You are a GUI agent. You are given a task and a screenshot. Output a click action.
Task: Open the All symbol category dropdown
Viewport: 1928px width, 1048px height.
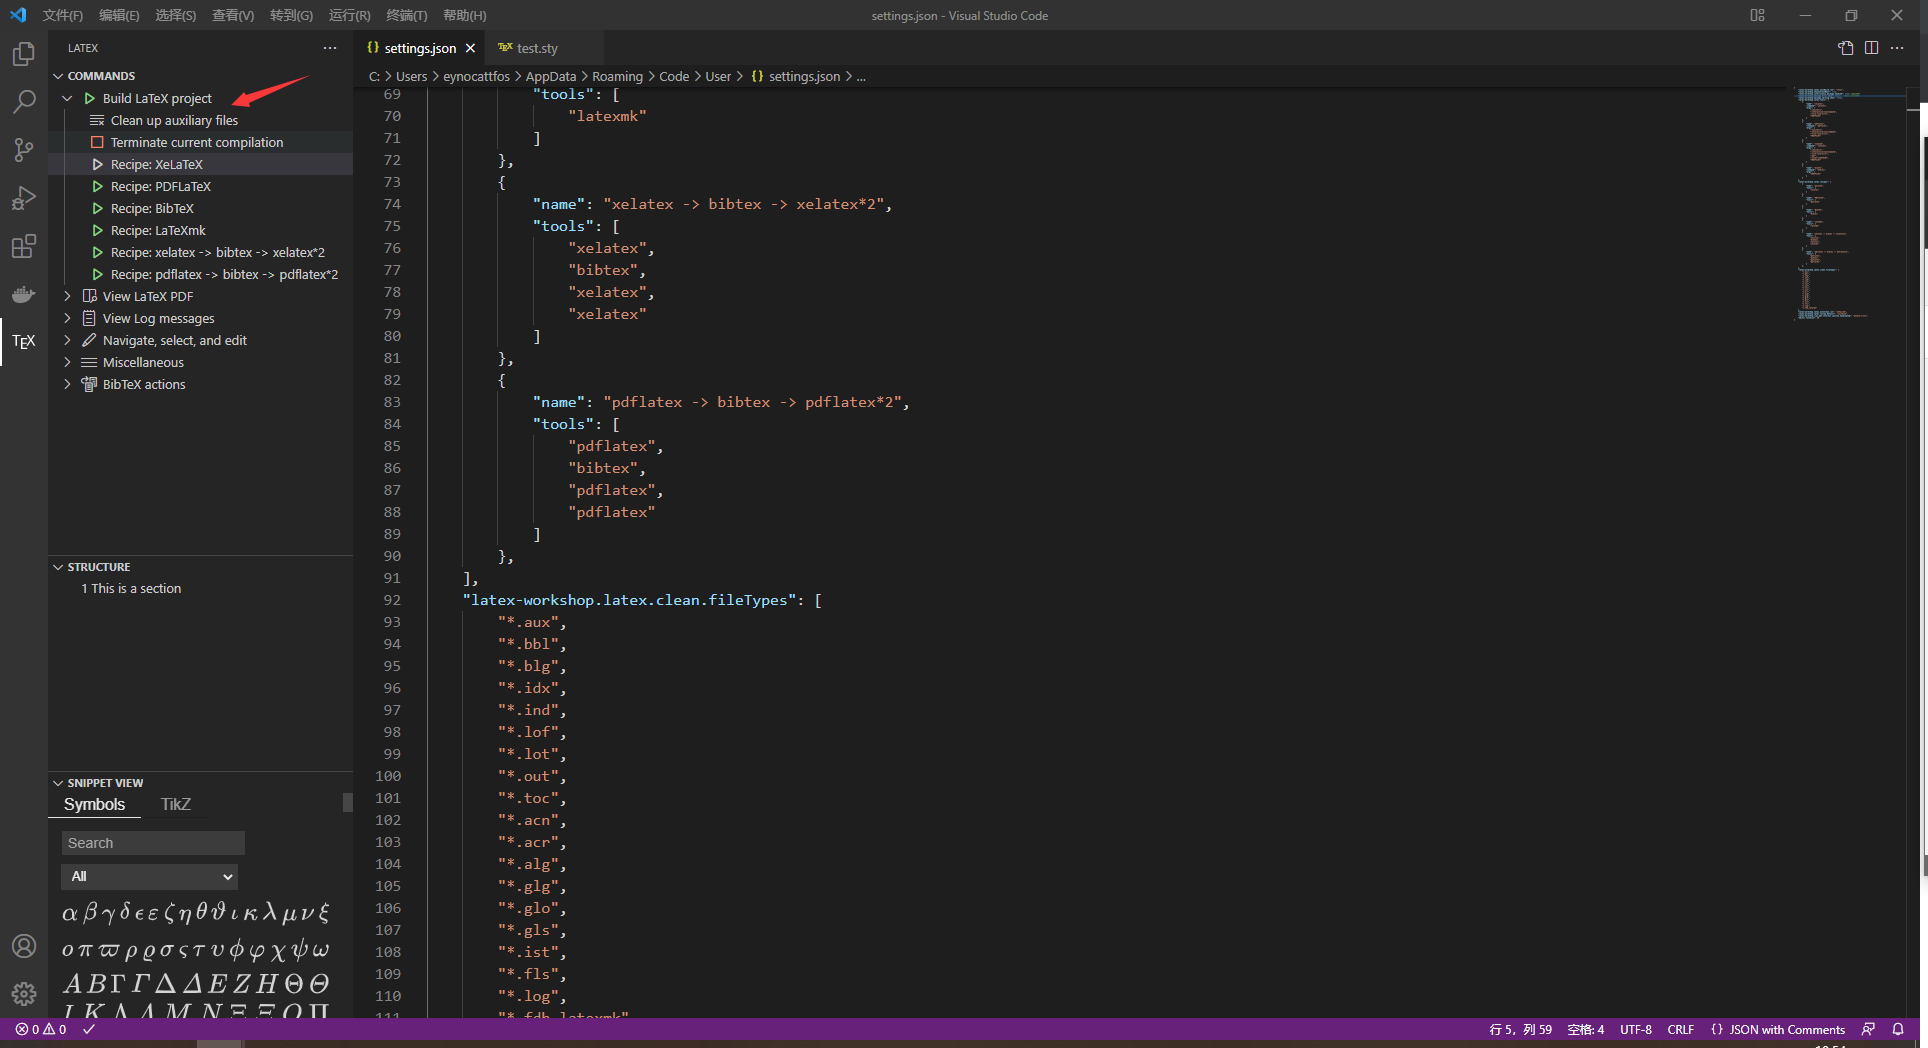[150, 876]
